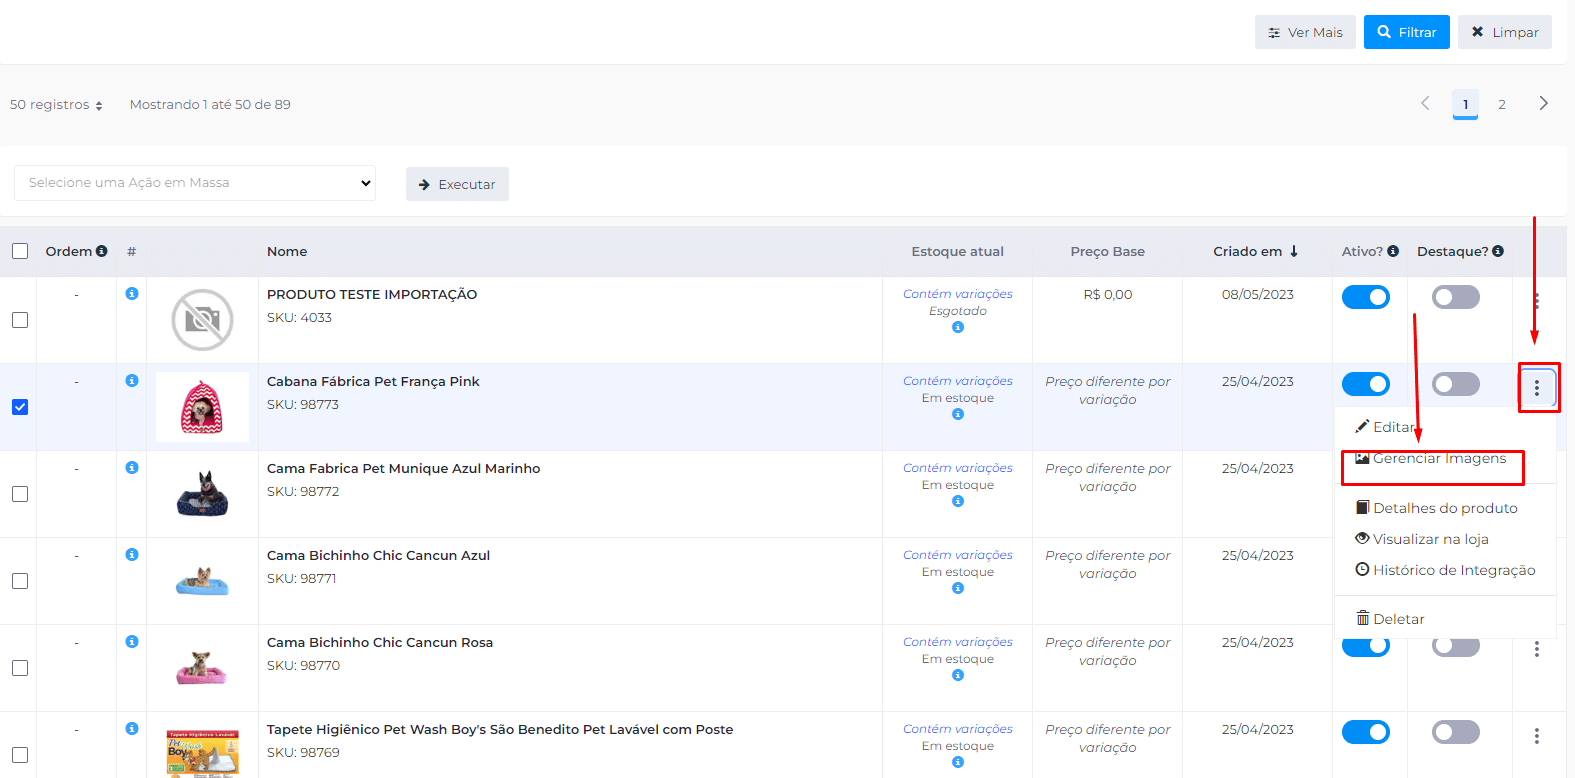Open the Selecione uma Ação em Massa dropdown
Screen dimensions: 1575x778
[x=195, y=183]
